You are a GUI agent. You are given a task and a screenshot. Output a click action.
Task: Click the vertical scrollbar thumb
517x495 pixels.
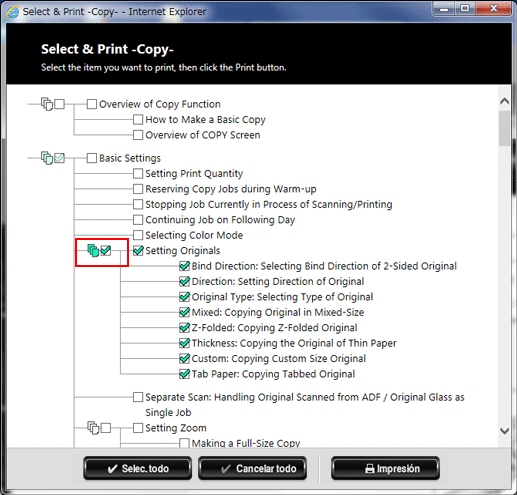(x=504, y=129)
